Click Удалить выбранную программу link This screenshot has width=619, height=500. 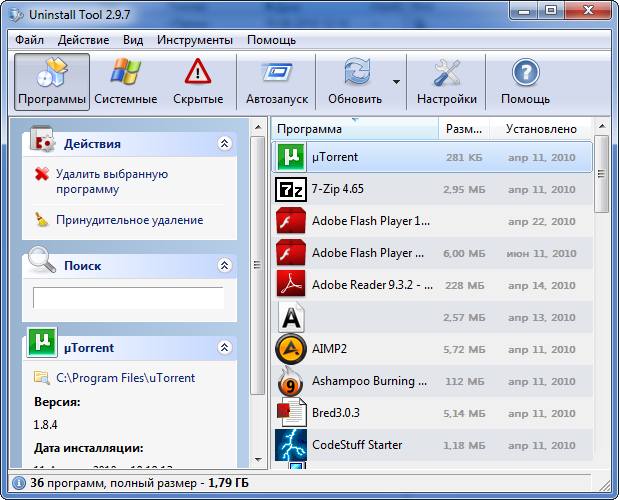point(112,182)
